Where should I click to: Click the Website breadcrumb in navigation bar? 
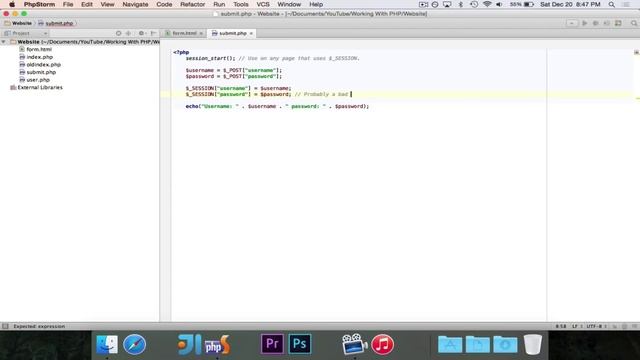[18, 23]
